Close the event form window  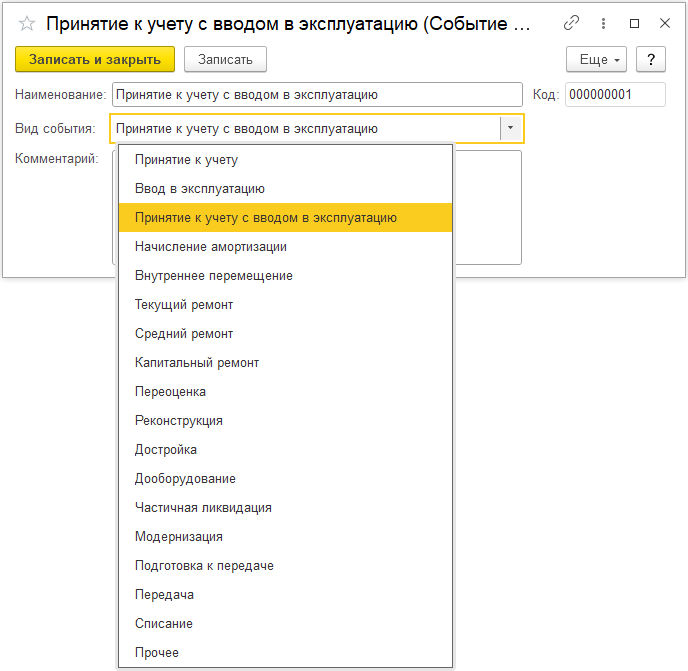[x=664, y=23]
